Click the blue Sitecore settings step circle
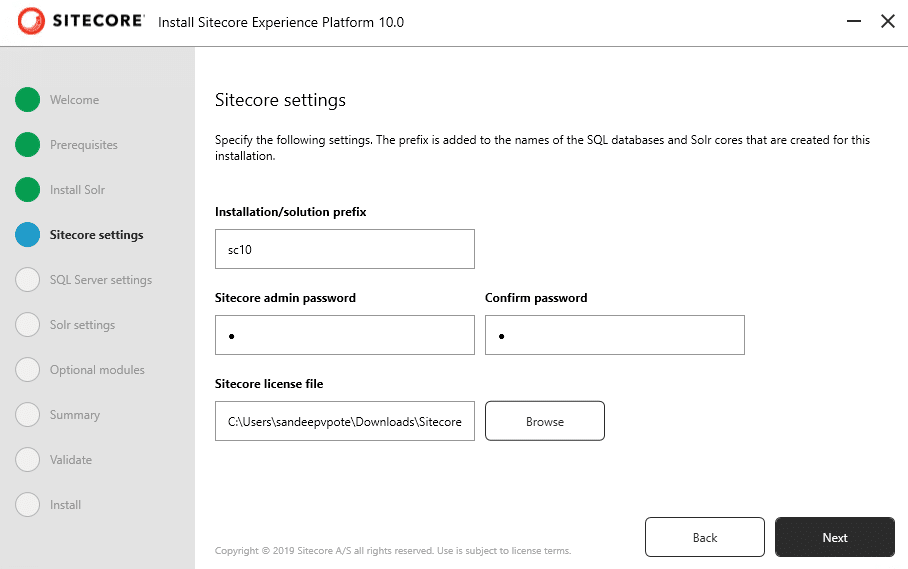This screenshot has width=908, height=569. tap(27, 234)
